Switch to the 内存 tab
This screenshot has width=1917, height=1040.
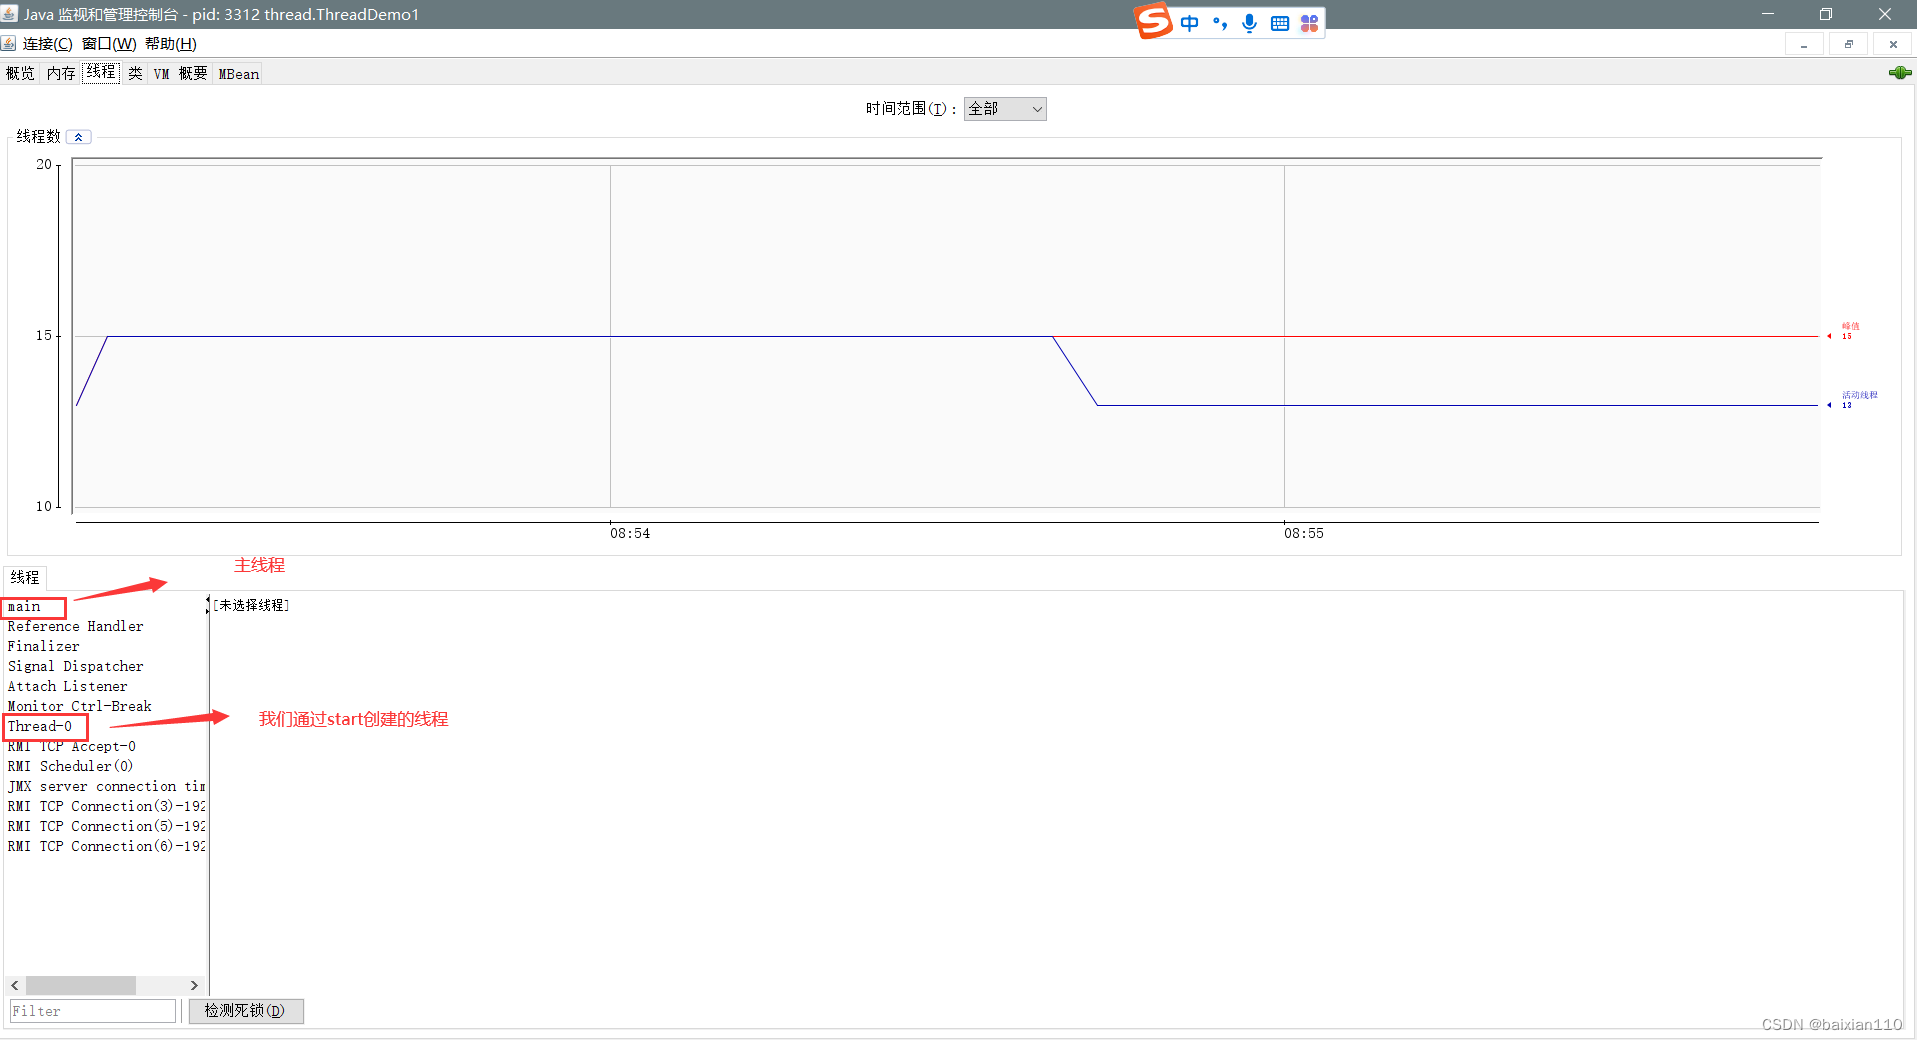pyautogui.click(x=61, y=73)
